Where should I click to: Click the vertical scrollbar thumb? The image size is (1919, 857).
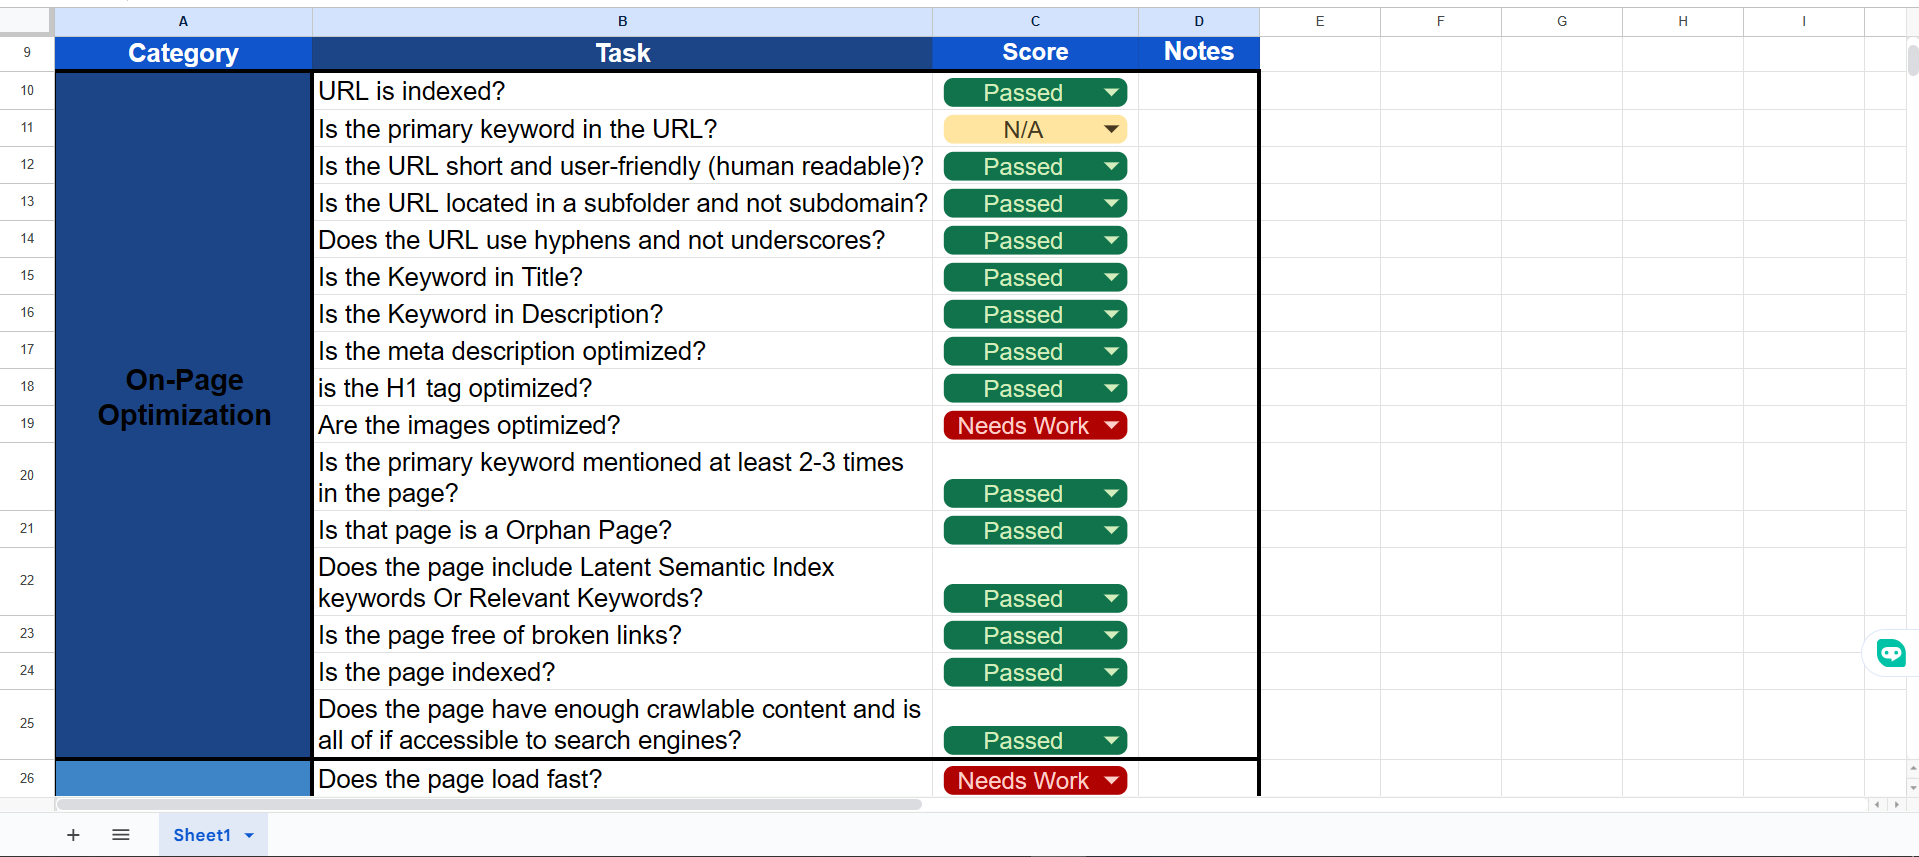pos(1912,60)
